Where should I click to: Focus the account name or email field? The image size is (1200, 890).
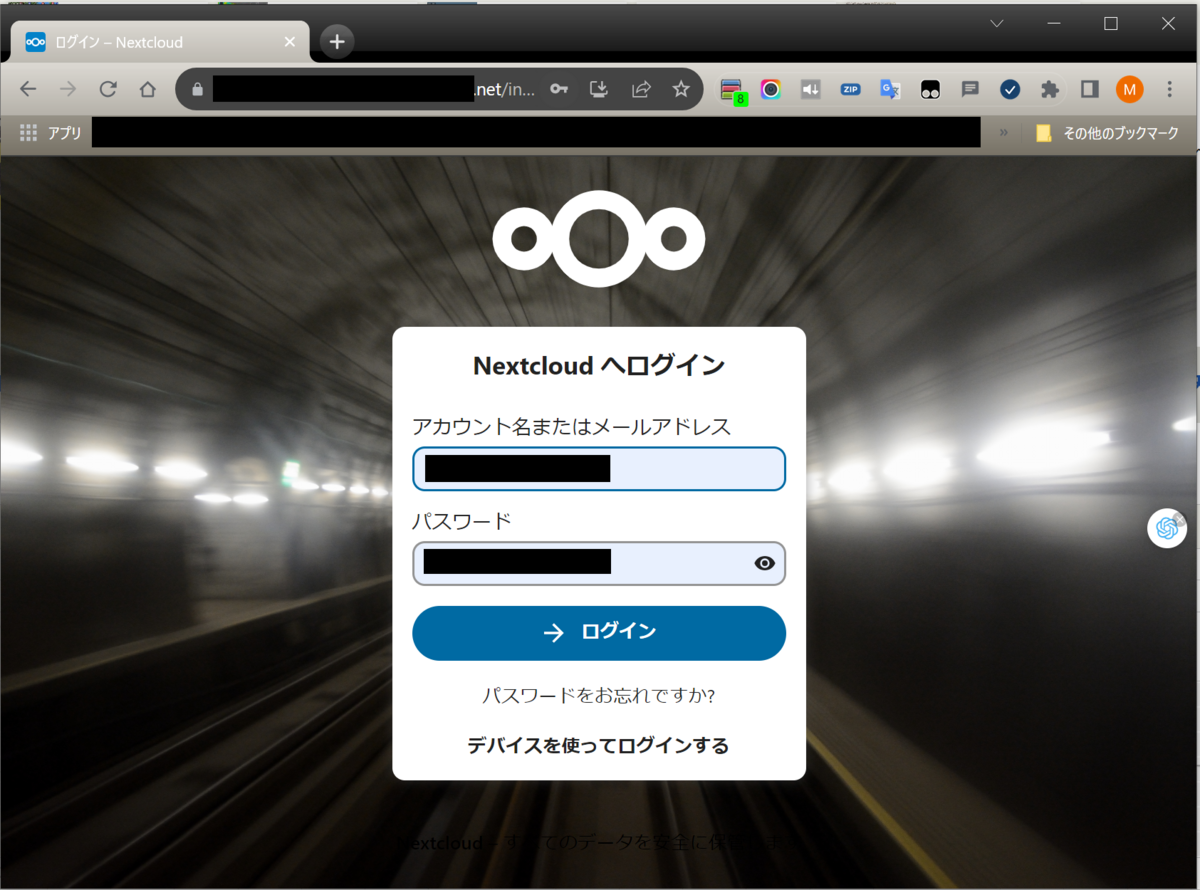599,469
